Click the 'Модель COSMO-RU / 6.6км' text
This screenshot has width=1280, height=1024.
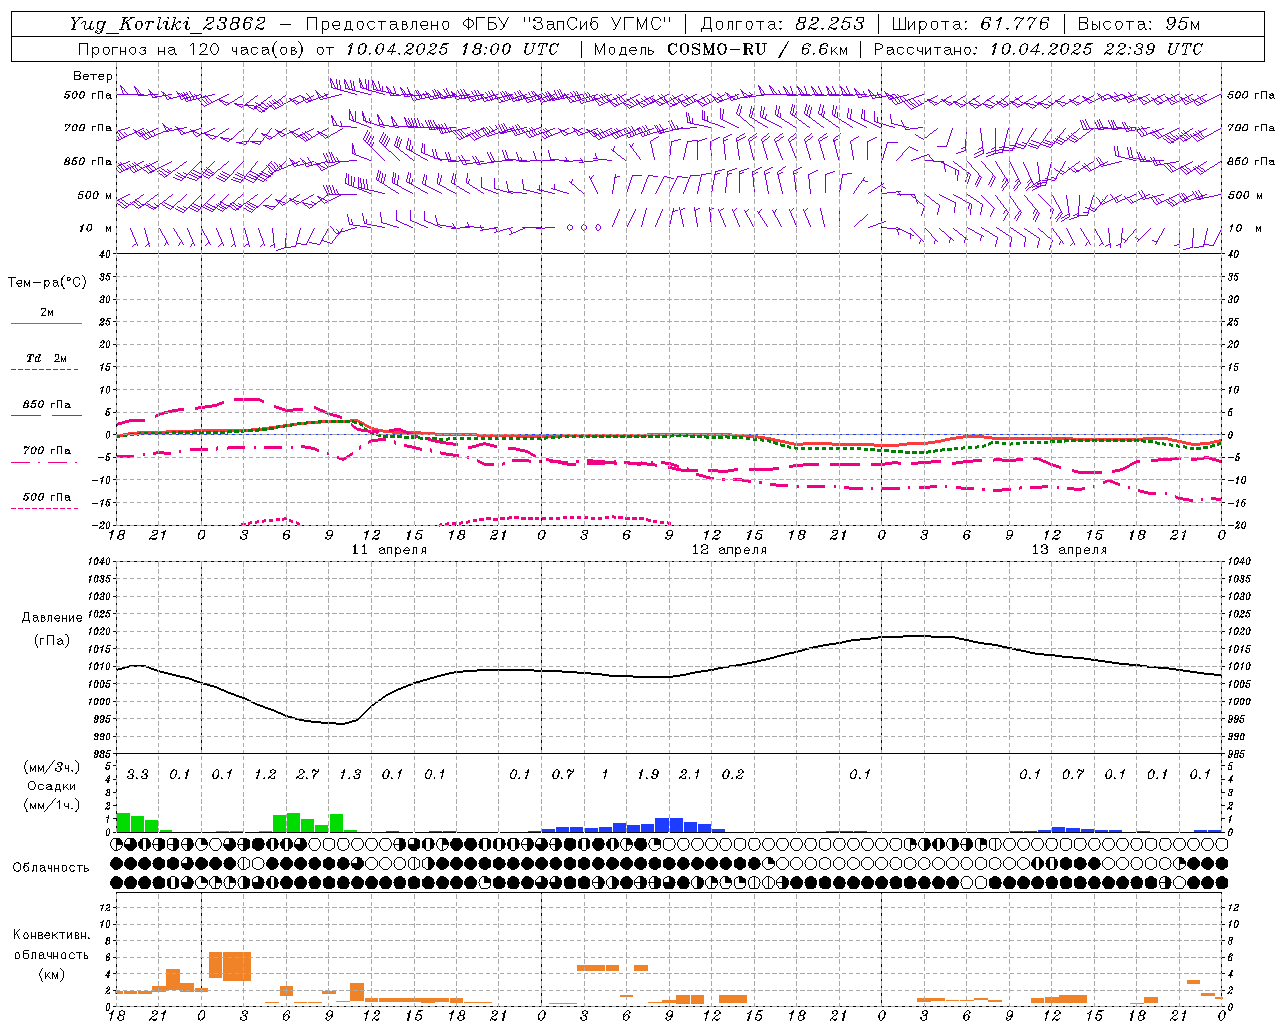tap(721, 49)
